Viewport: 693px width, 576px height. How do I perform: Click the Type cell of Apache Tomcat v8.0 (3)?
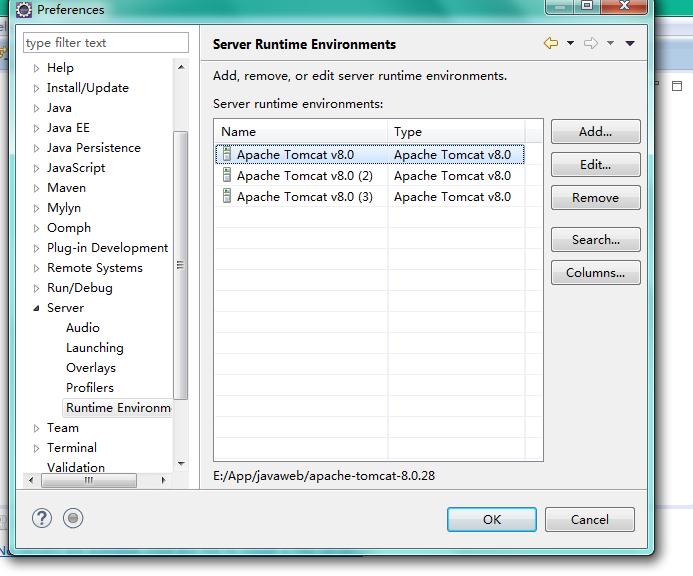(x=452, y=196)
